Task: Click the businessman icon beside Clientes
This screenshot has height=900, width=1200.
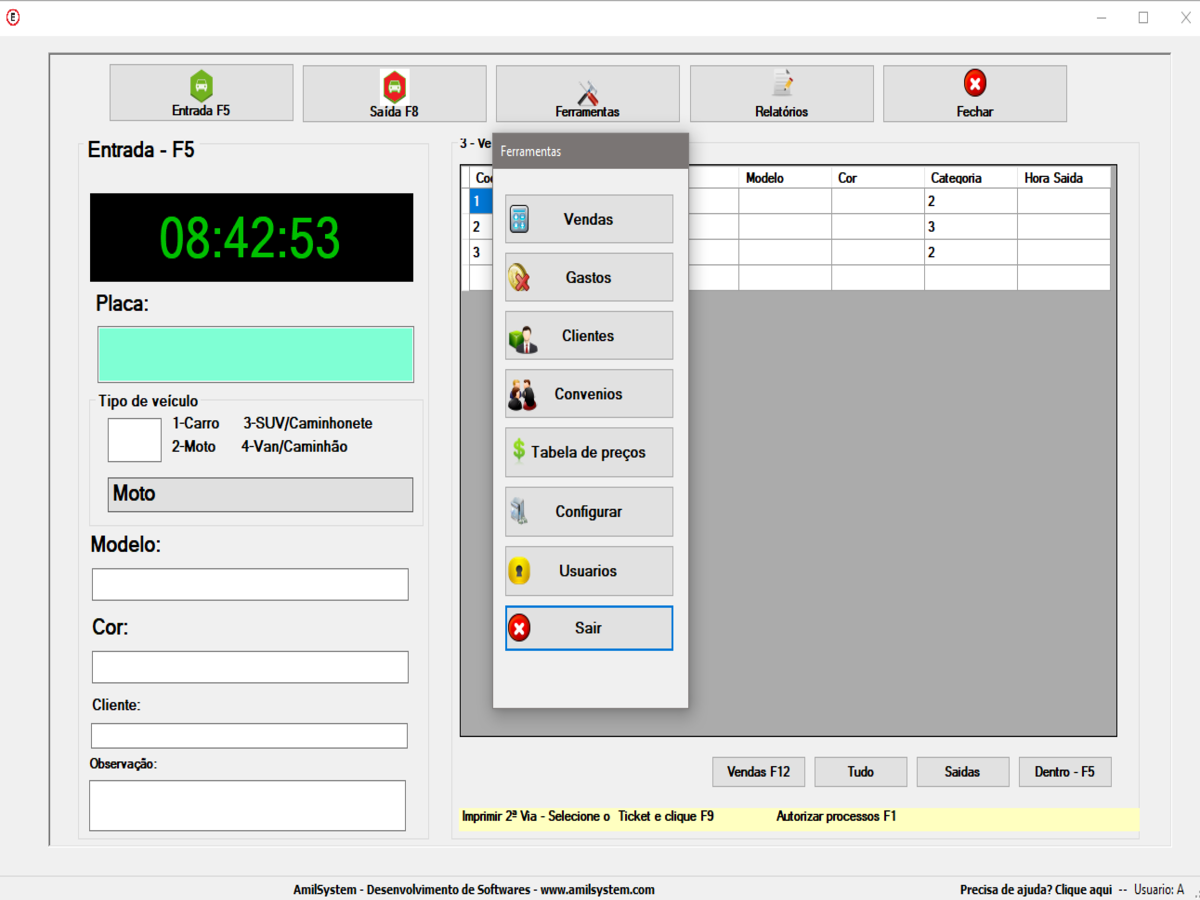Action: 522,340
